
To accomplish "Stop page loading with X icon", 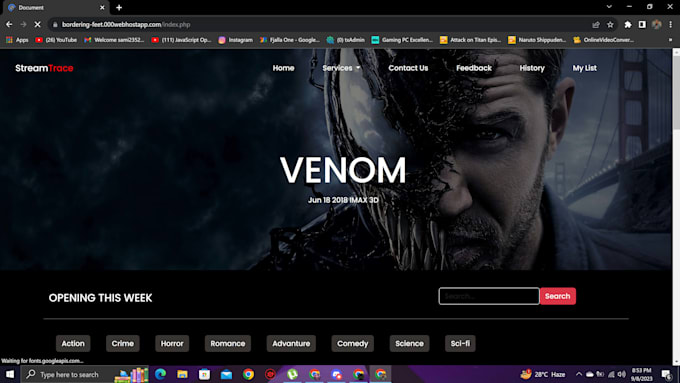I will tap(37, 25).
